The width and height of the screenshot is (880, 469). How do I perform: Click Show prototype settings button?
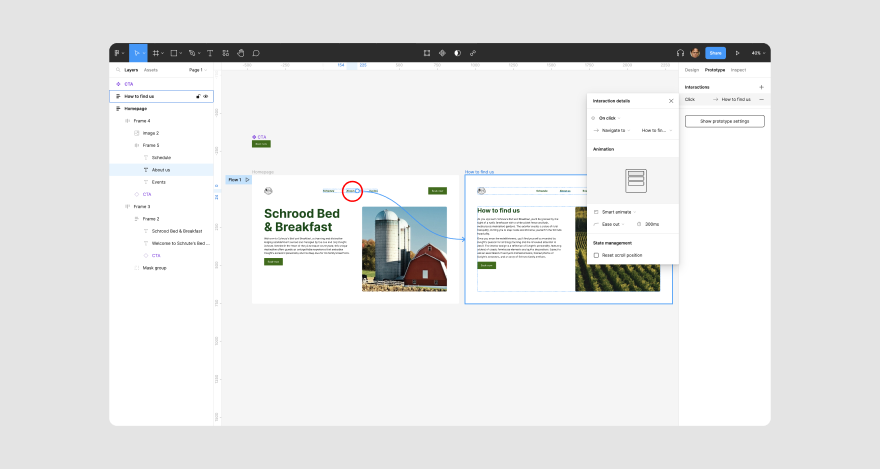point(725,121)
